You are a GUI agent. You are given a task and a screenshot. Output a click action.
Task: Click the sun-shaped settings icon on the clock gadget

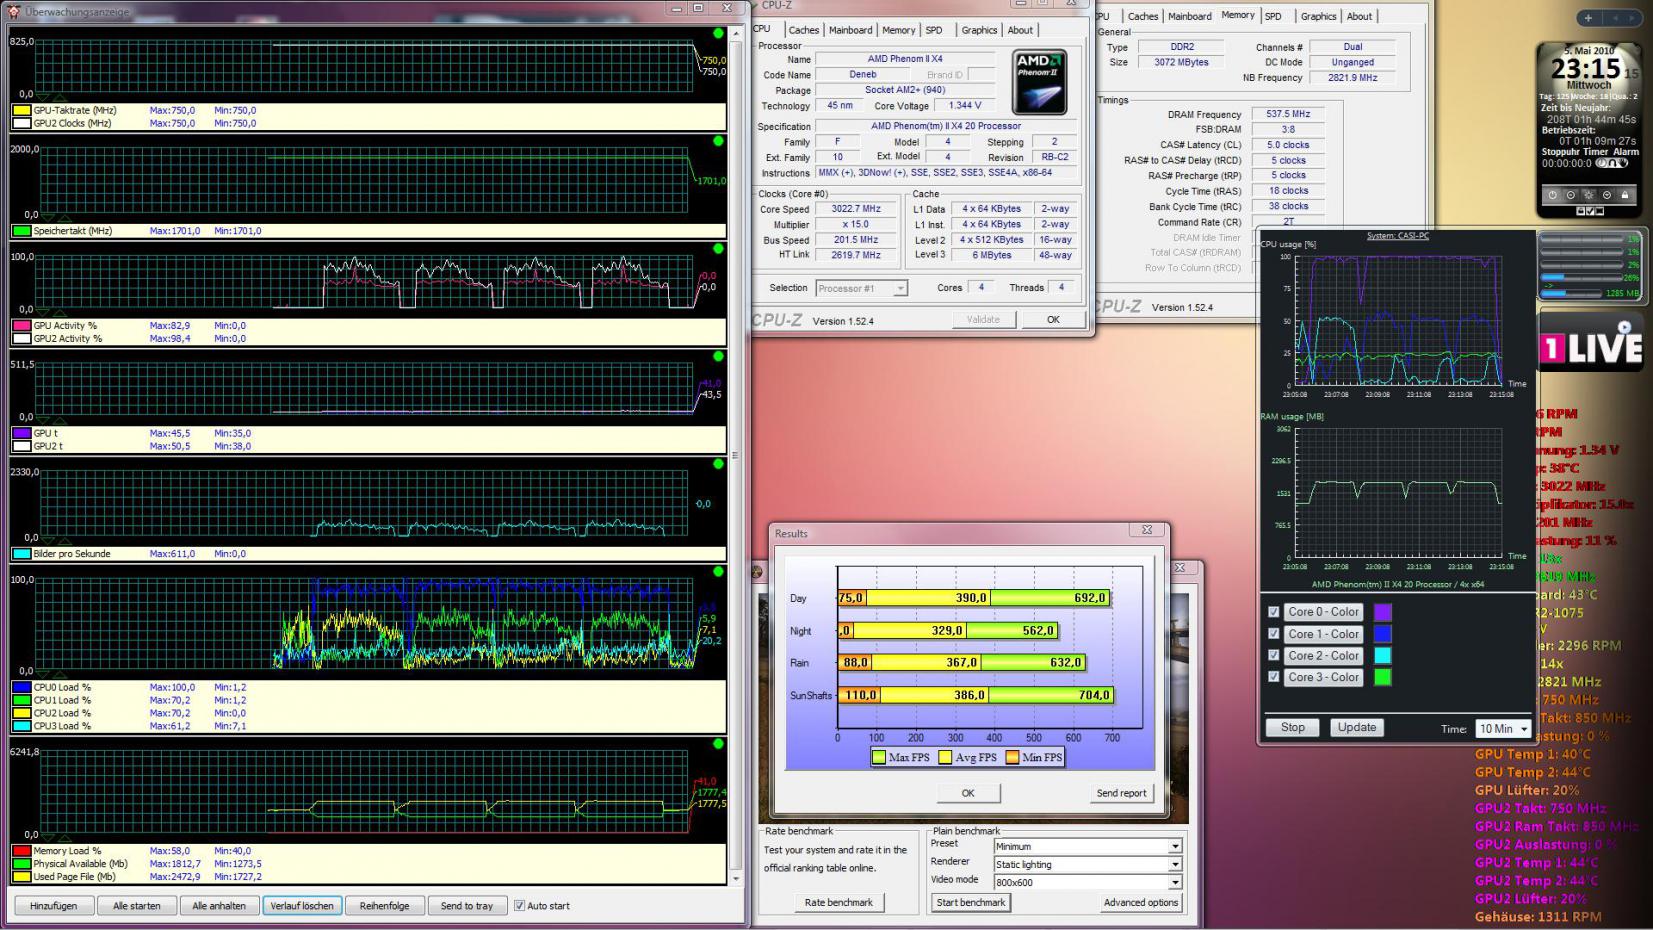(x=1589, y=195)
